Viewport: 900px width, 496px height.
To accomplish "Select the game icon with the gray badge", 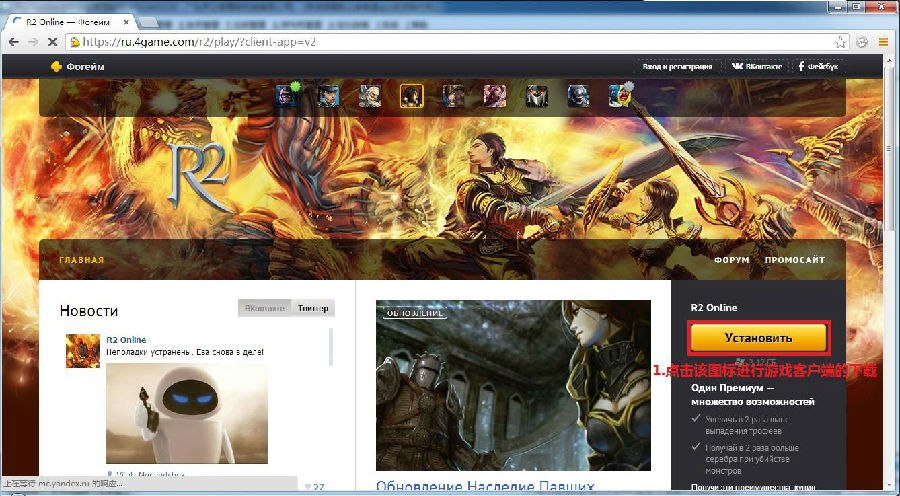I will point(620,95).
